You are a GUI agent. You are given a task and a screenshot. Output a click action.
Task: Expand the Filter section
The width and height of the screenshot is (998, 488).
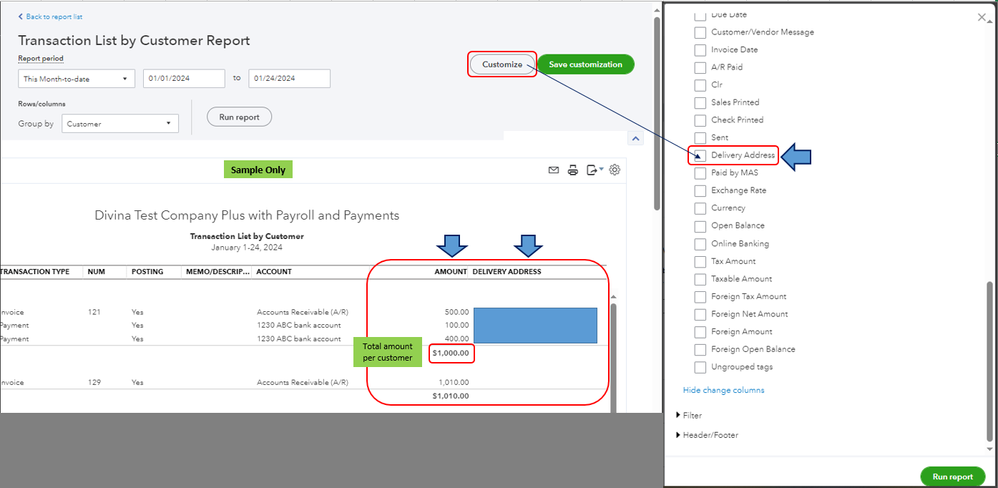pyautogui.click(x=689, y=415)
